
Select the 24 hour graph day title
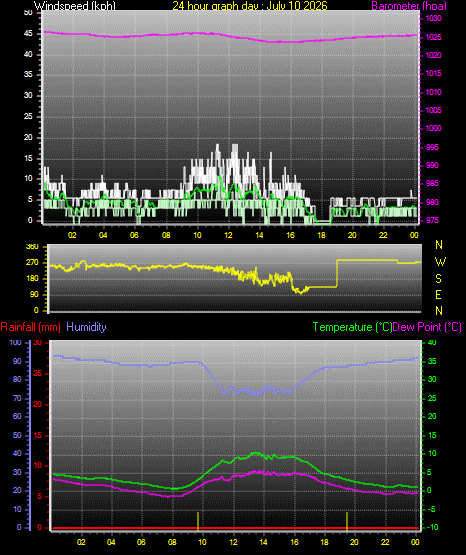click(x=250, y=6)
